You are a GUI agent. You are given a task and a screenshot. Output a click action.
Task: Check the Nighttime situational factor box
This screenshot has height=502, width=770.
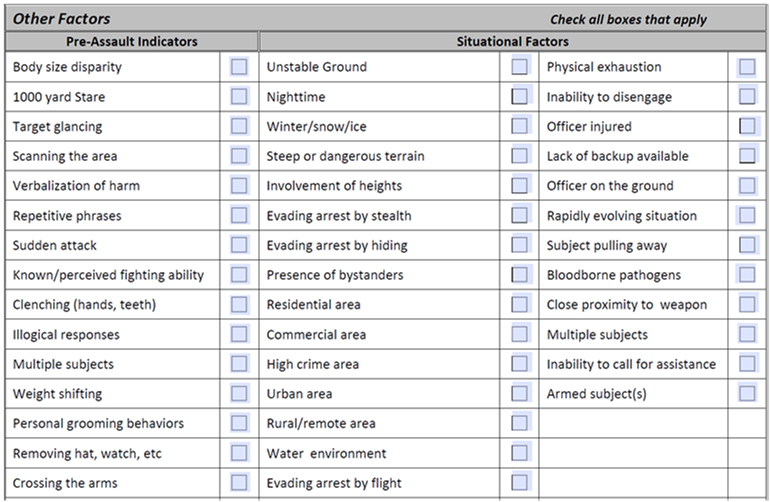click(520, 97)
